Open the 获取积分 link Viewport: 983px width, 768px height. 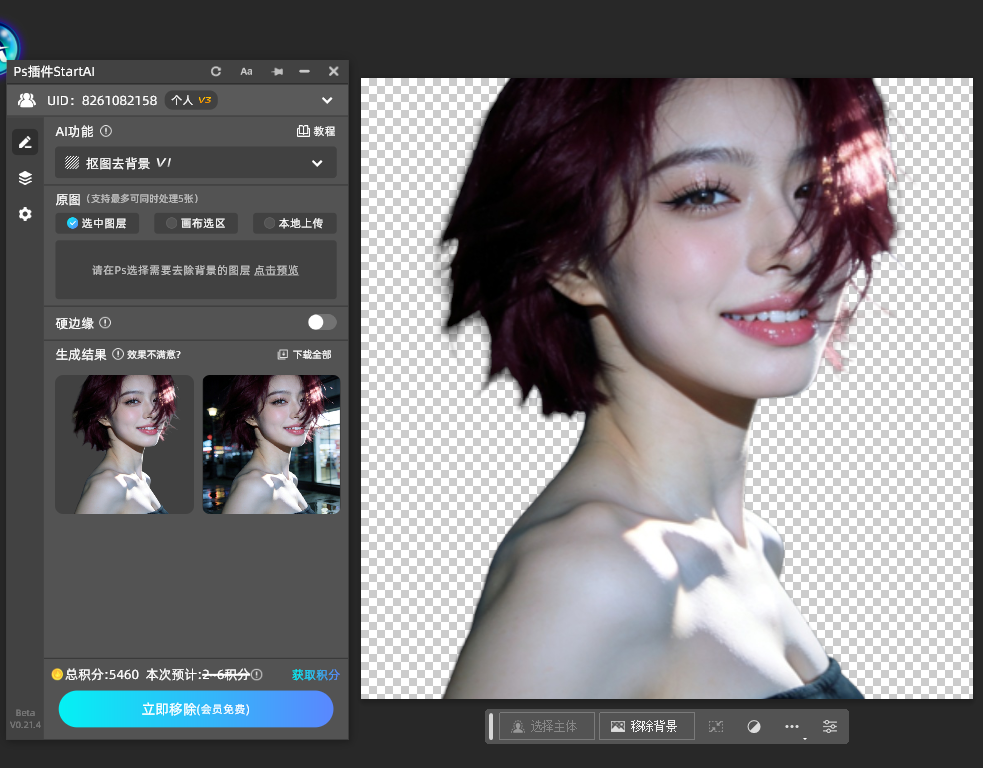coord(315,675)
